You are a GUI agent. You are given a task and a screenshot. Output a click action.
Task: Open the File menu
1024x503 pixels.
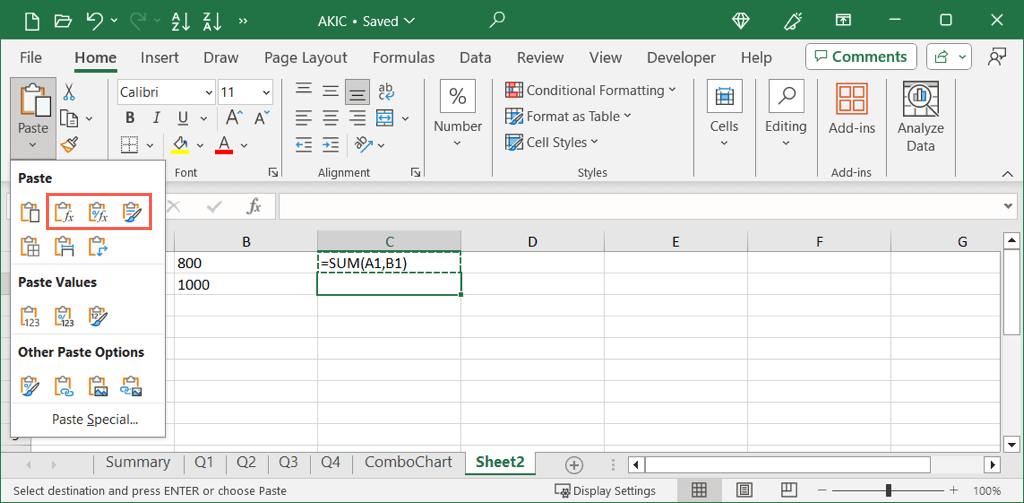[31, 57]
